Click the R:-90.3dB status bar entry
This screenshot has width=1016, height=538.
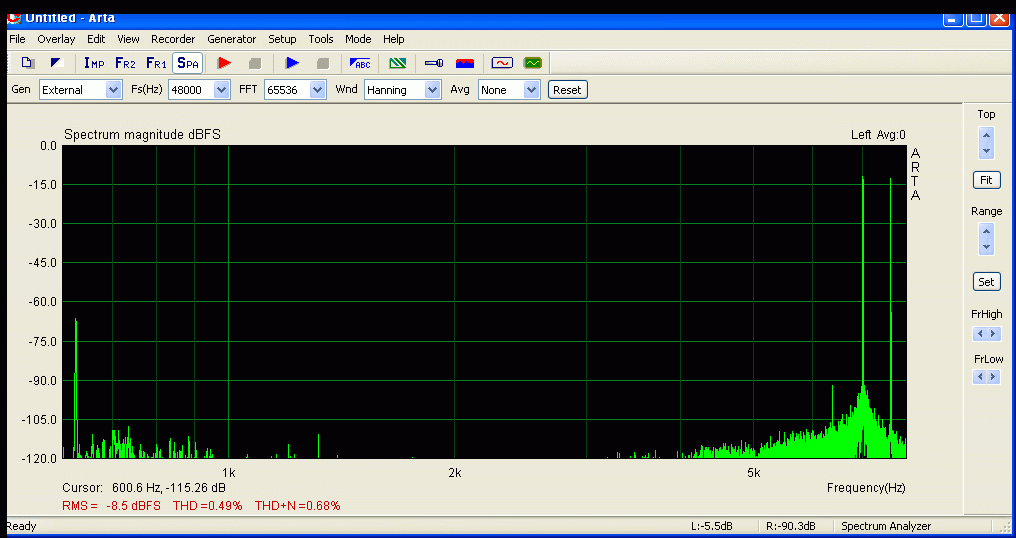791,526
